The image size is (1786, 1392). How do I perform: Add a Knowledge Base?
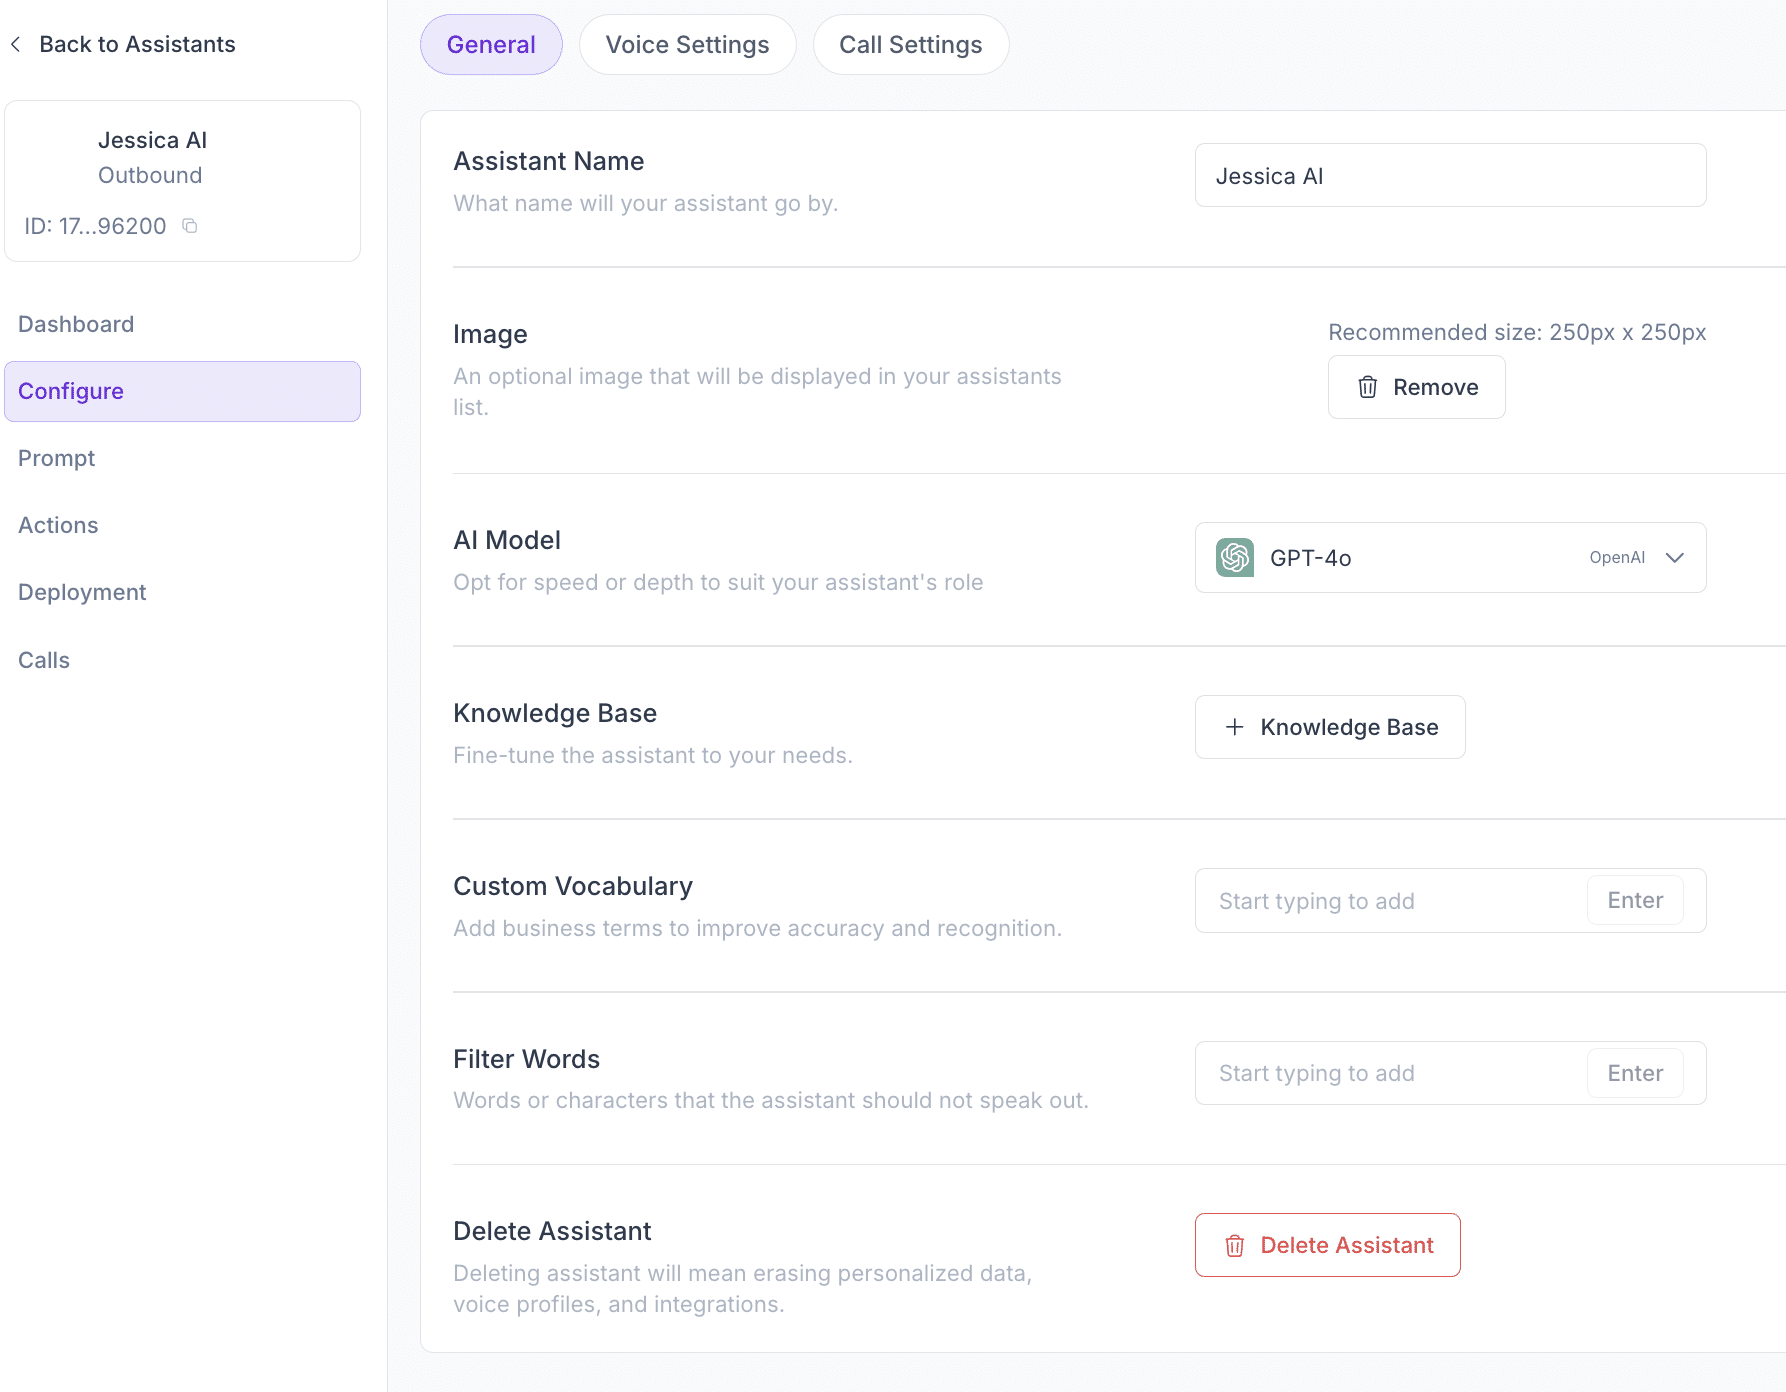click(1330, 727)
